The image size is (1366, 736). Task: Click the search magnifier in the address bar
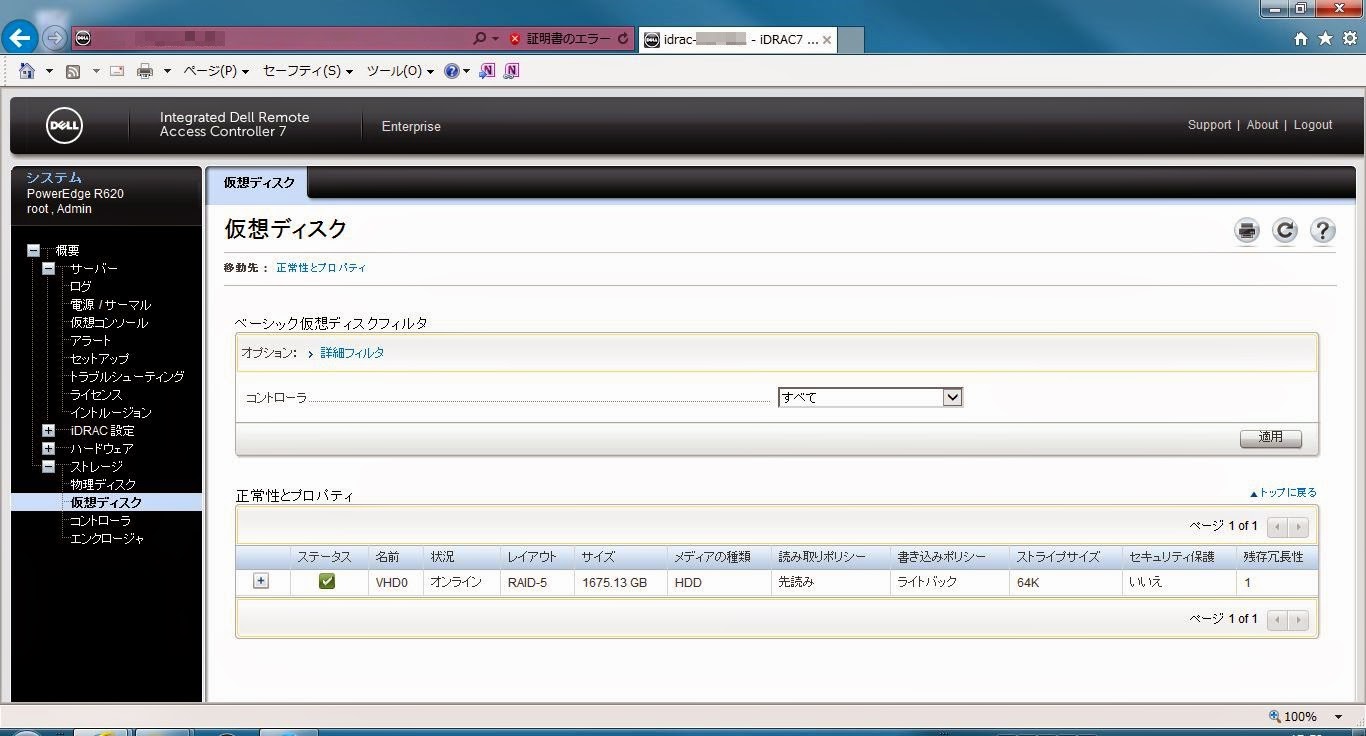[479, 38]
